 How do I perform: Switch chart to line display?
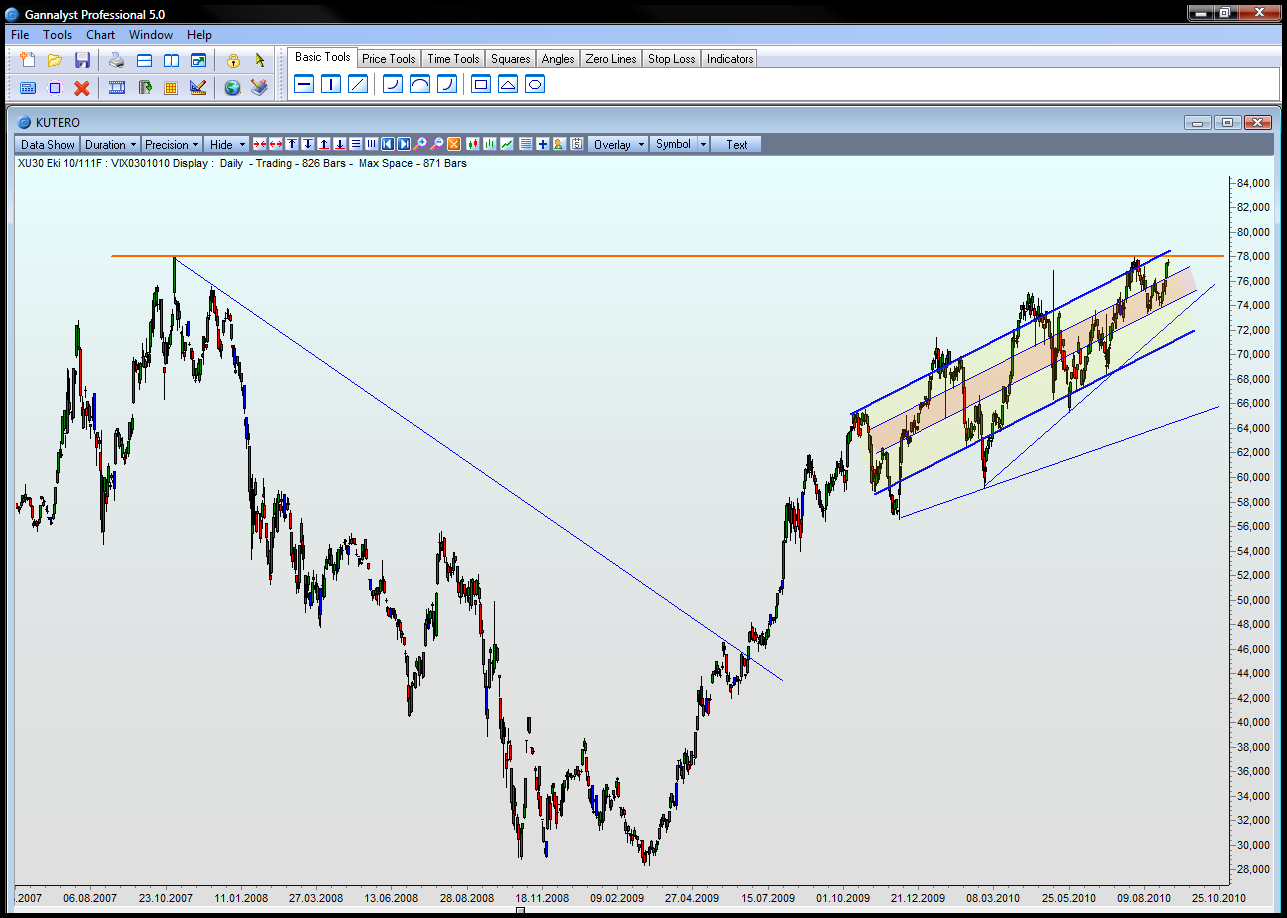507,144
